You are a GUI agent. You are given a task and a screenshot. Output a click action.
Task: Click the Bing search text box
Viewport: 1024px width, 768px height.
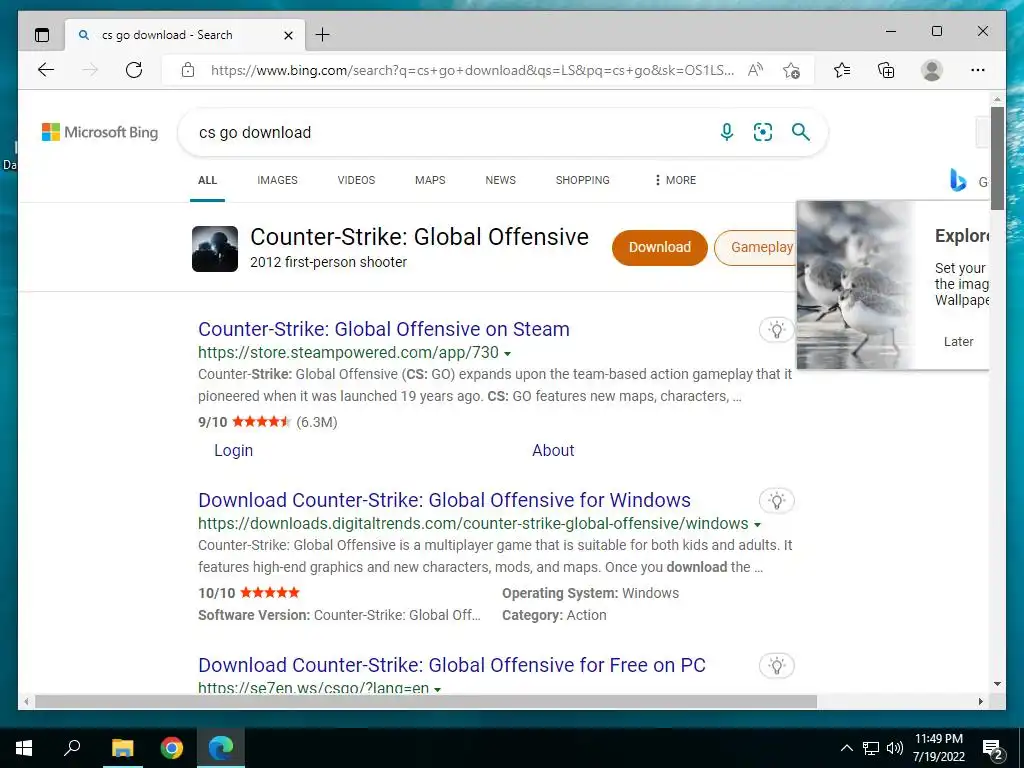point(451,133)
